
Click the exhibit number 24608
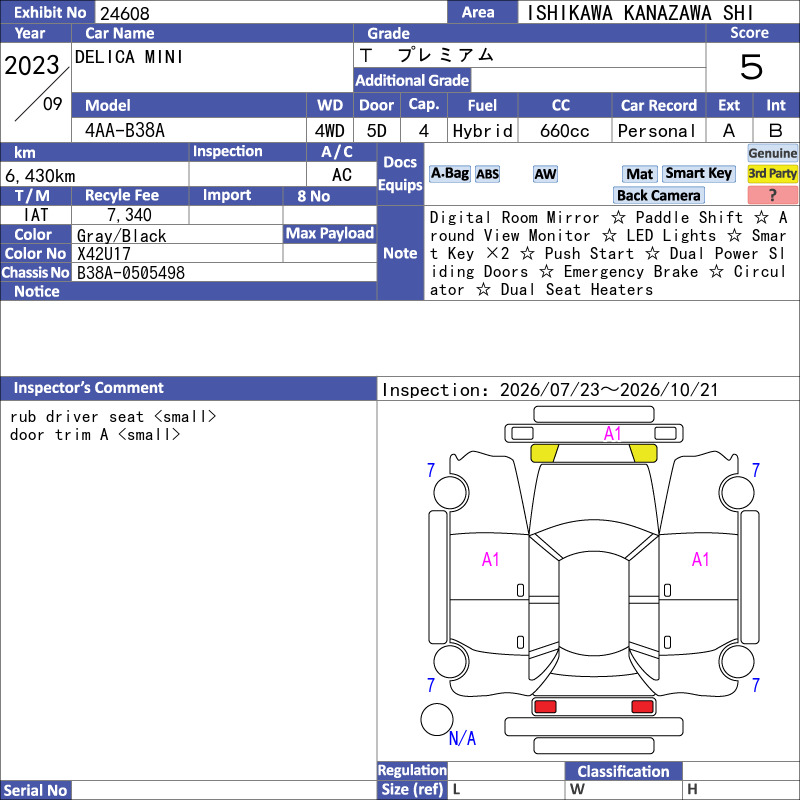(125, 13)
